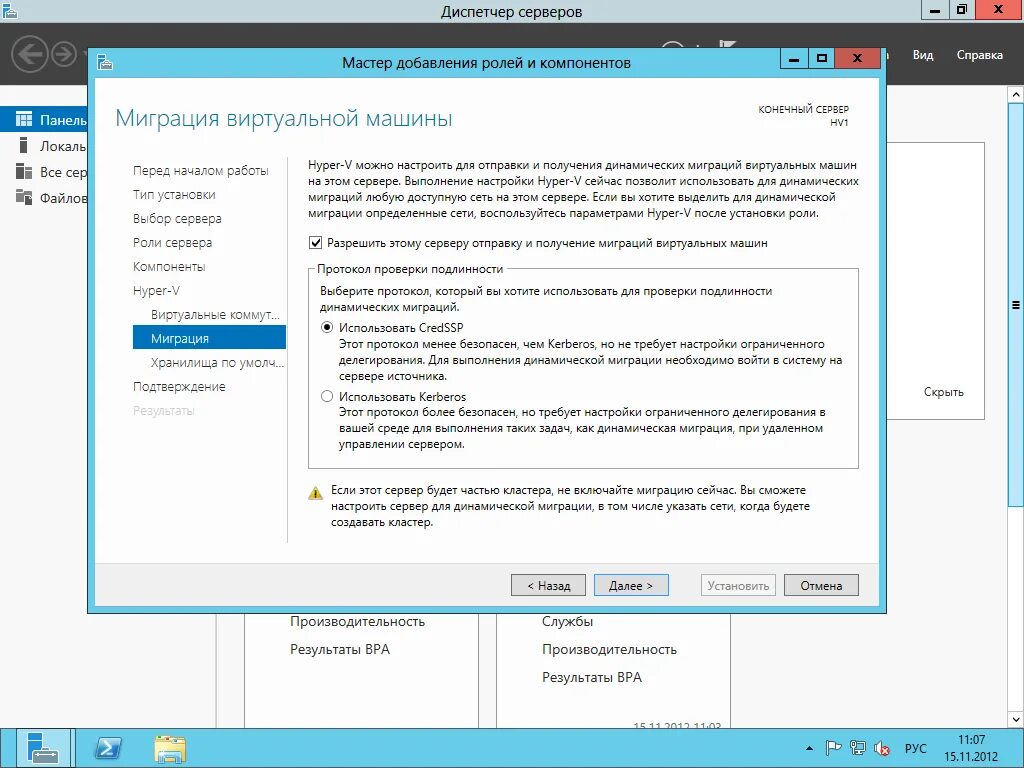
Task: Minimize the roles wizard window
Action: click(x=794, y=59)
